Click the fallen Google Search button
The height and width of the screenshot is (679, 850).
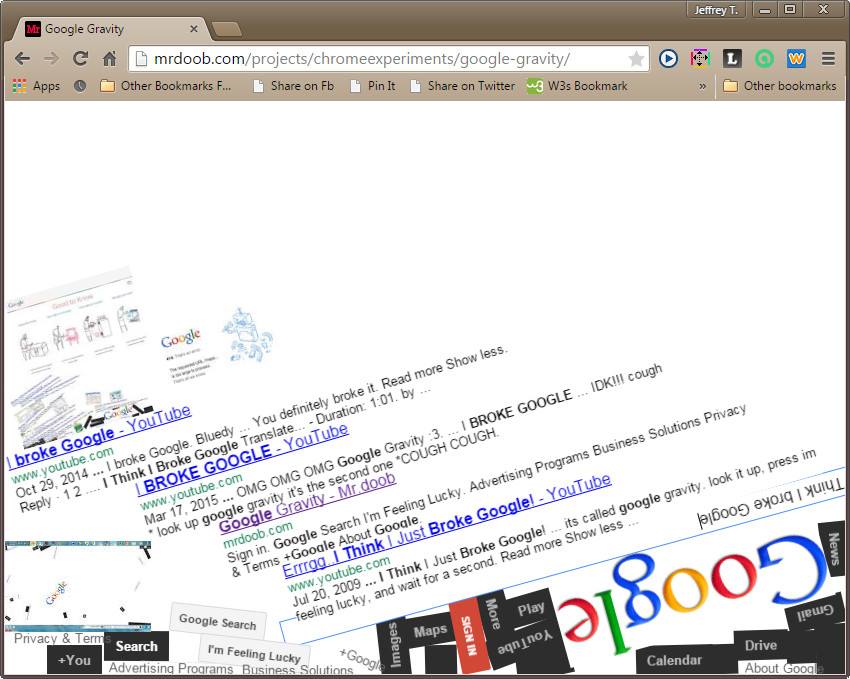tap(217, 622)
